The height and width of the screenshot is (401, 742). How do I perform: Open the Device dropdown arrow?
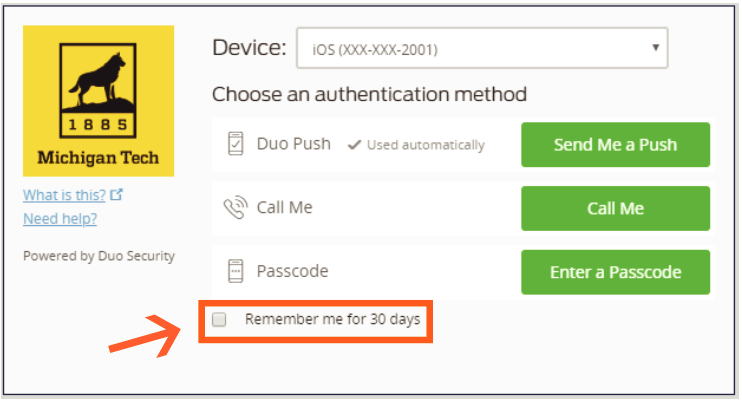click(655, 48)
